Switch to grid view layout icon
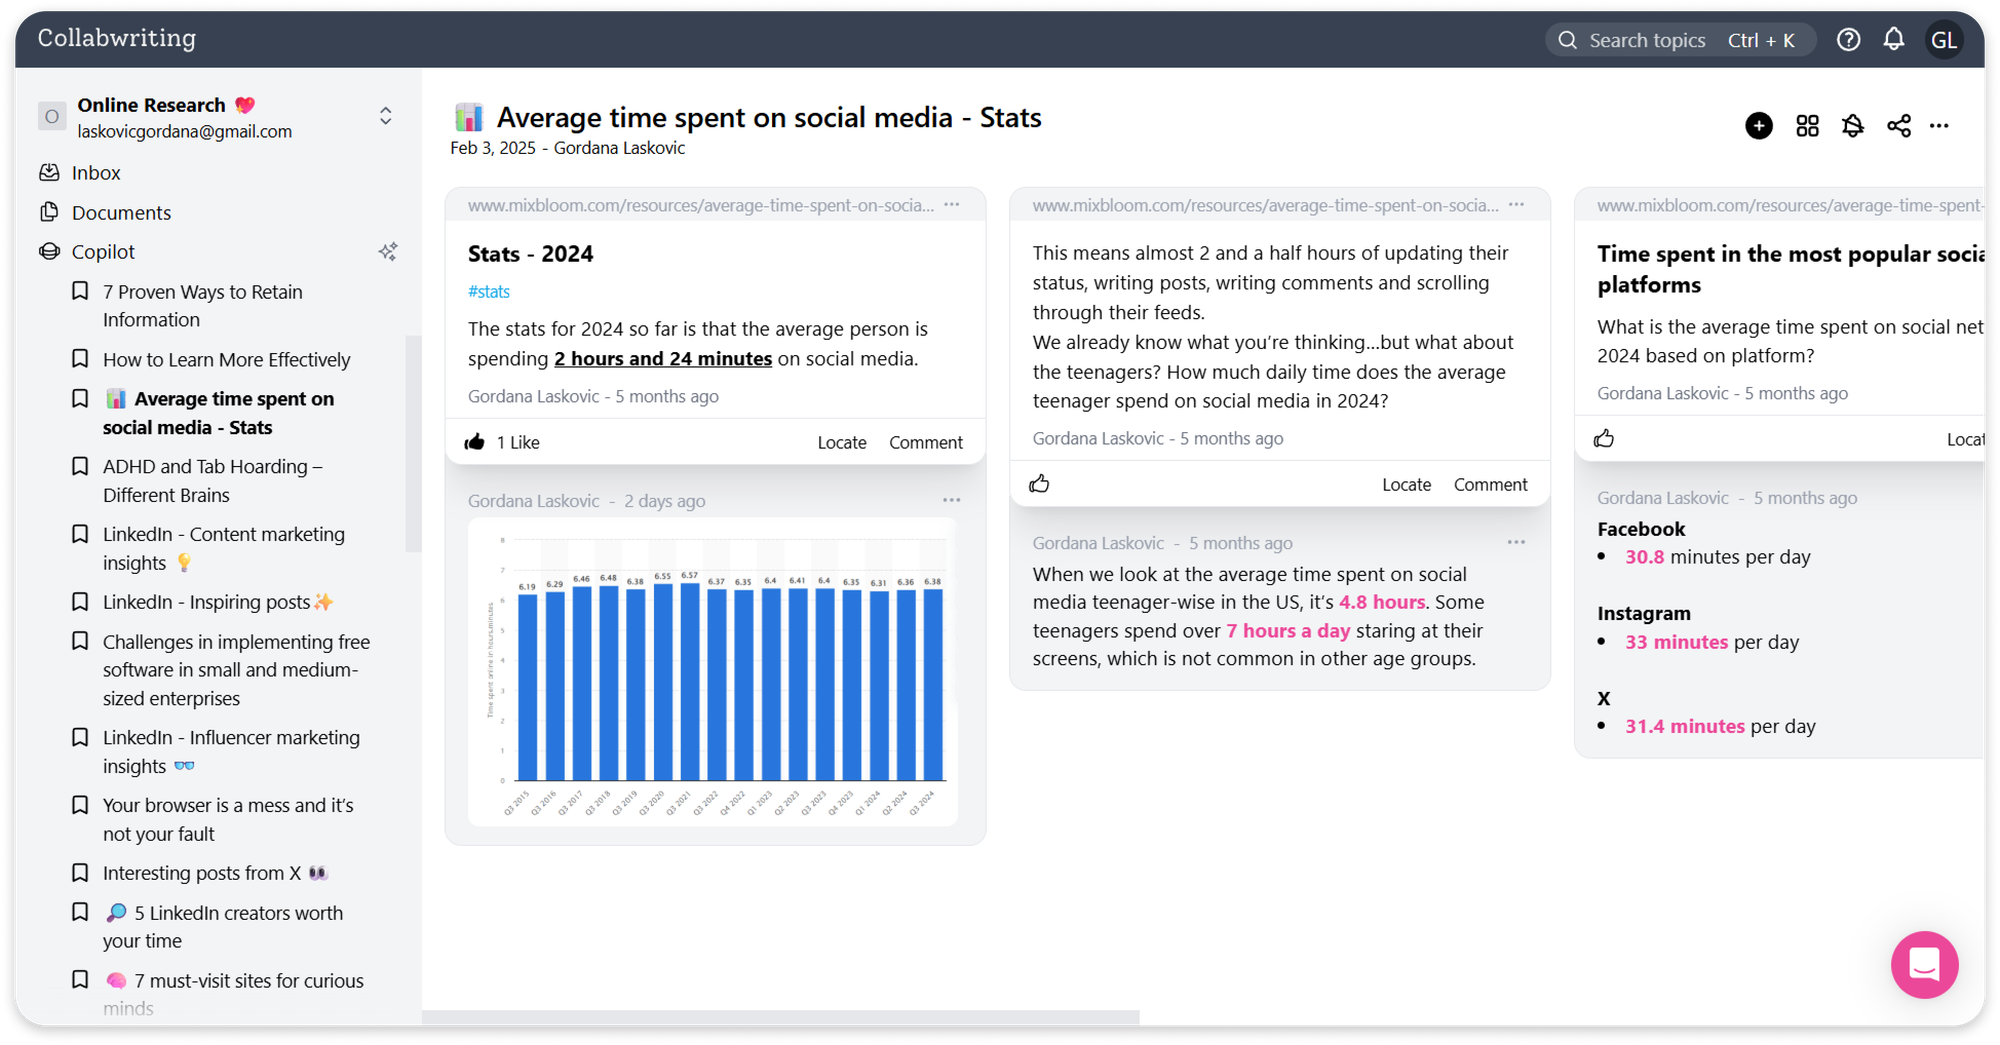The height and width of the screenshot is (1045, 2000). coord(1807,126)
